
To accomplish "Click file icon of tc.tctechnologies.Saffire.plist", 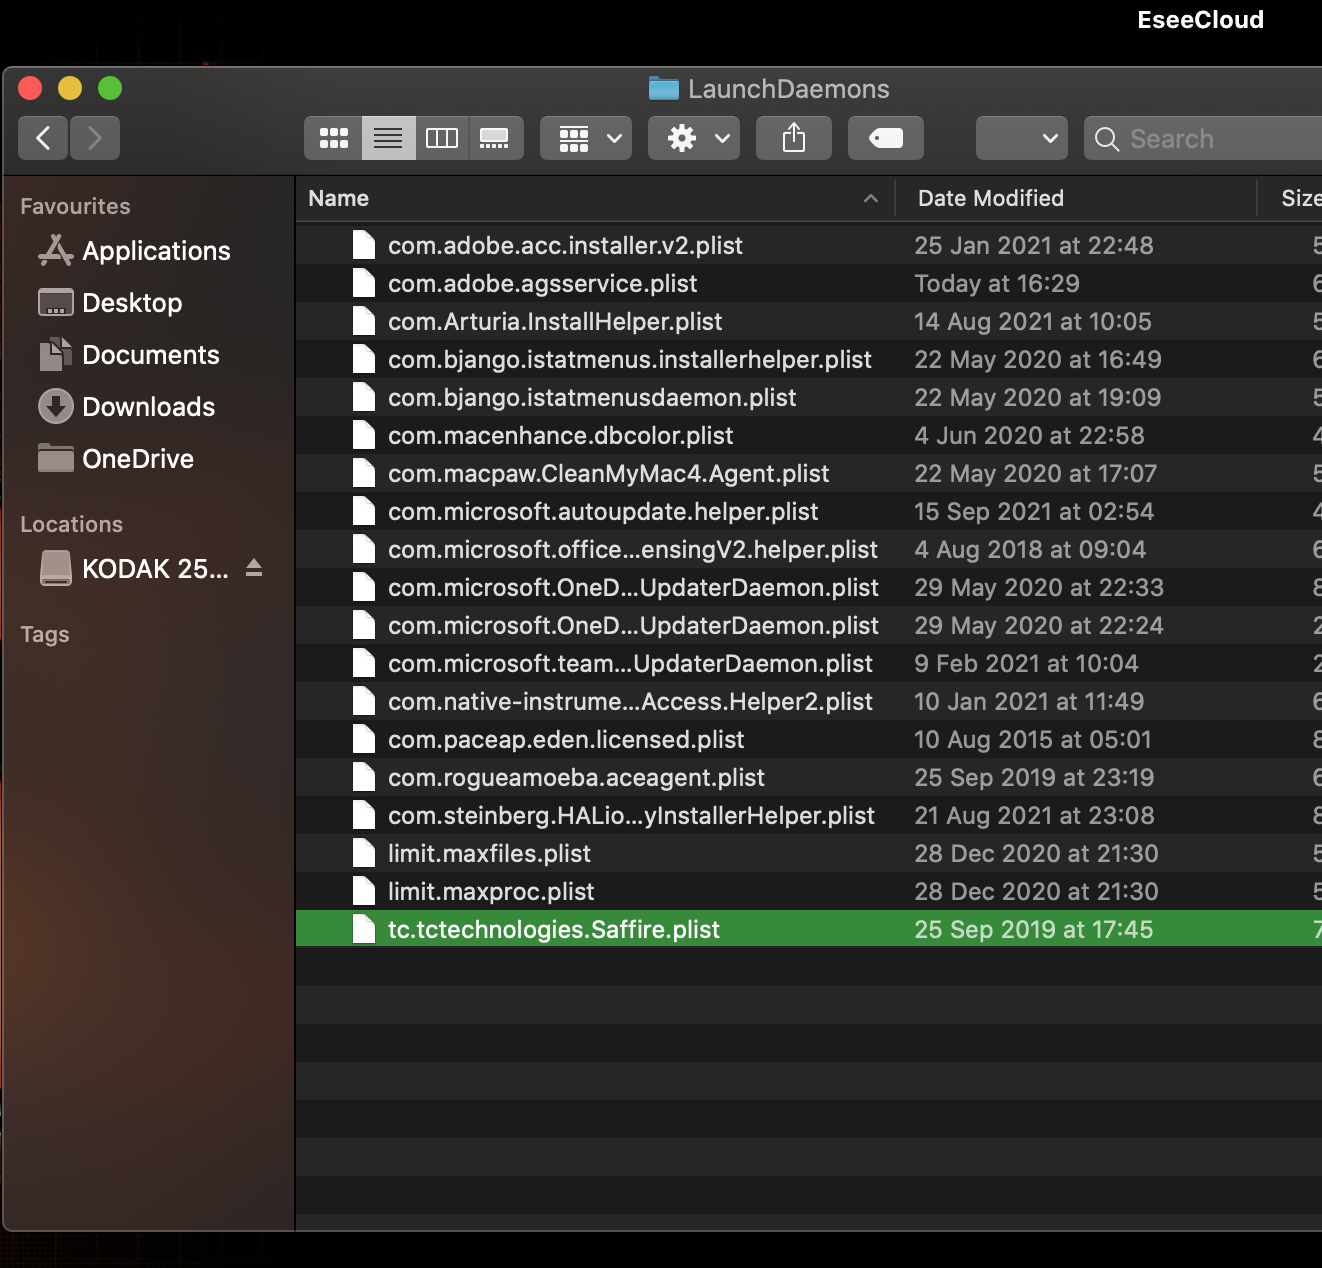I will tap(364, 929).
